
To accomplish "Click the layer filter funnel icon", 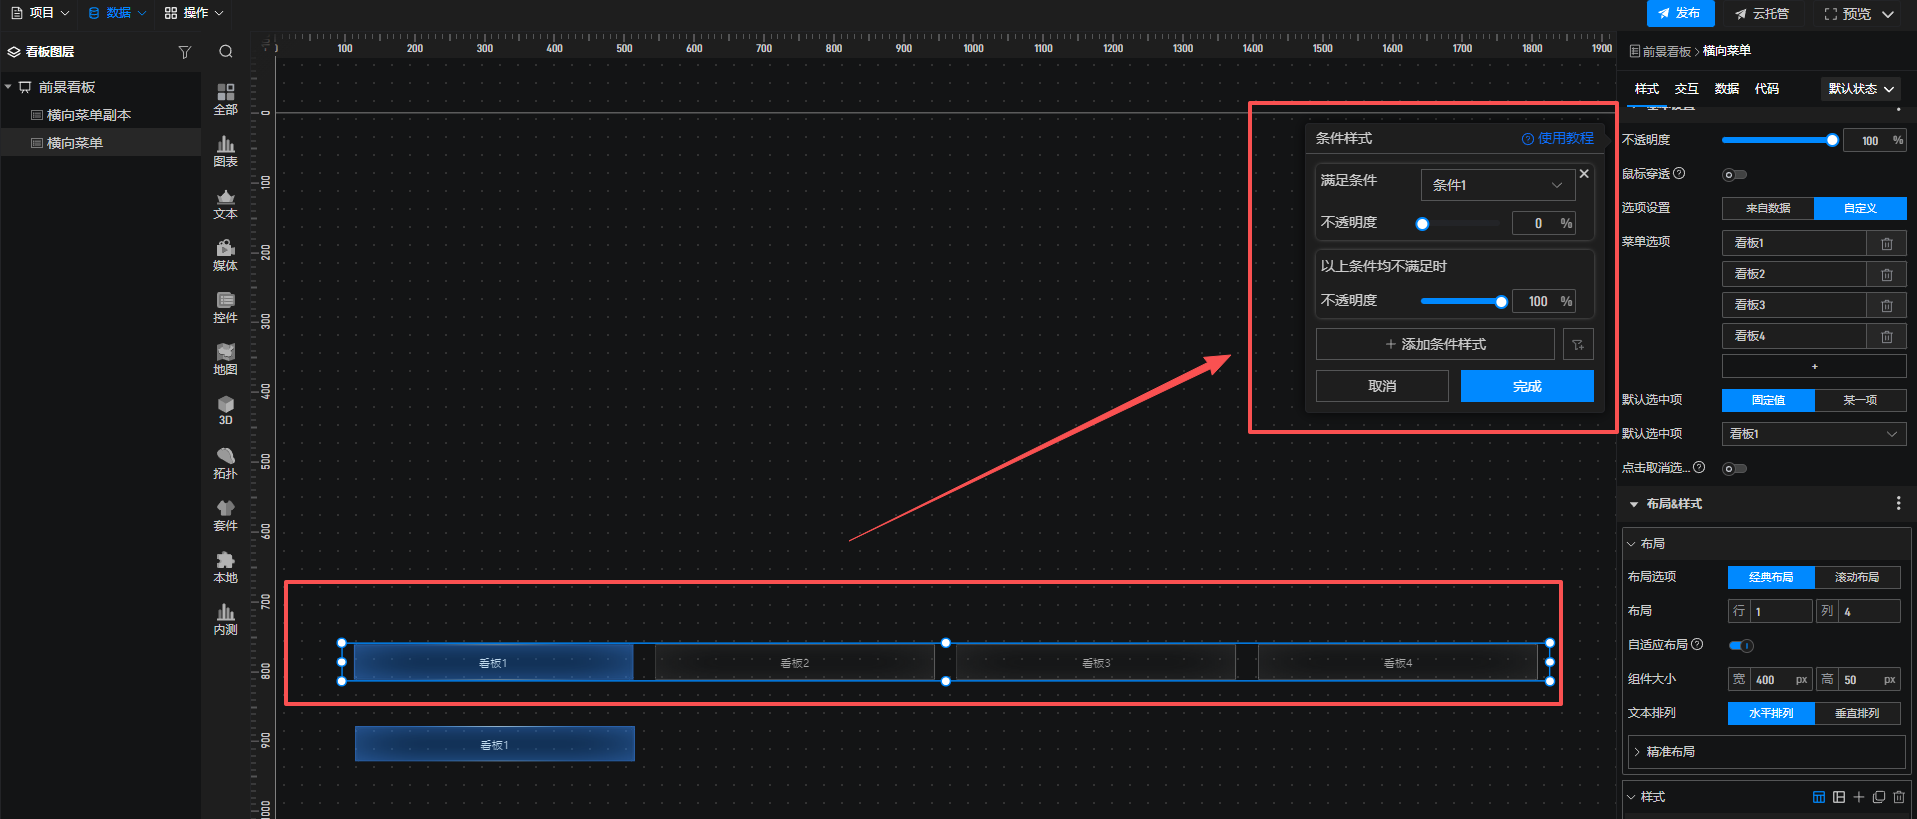I will coord(185,52).
